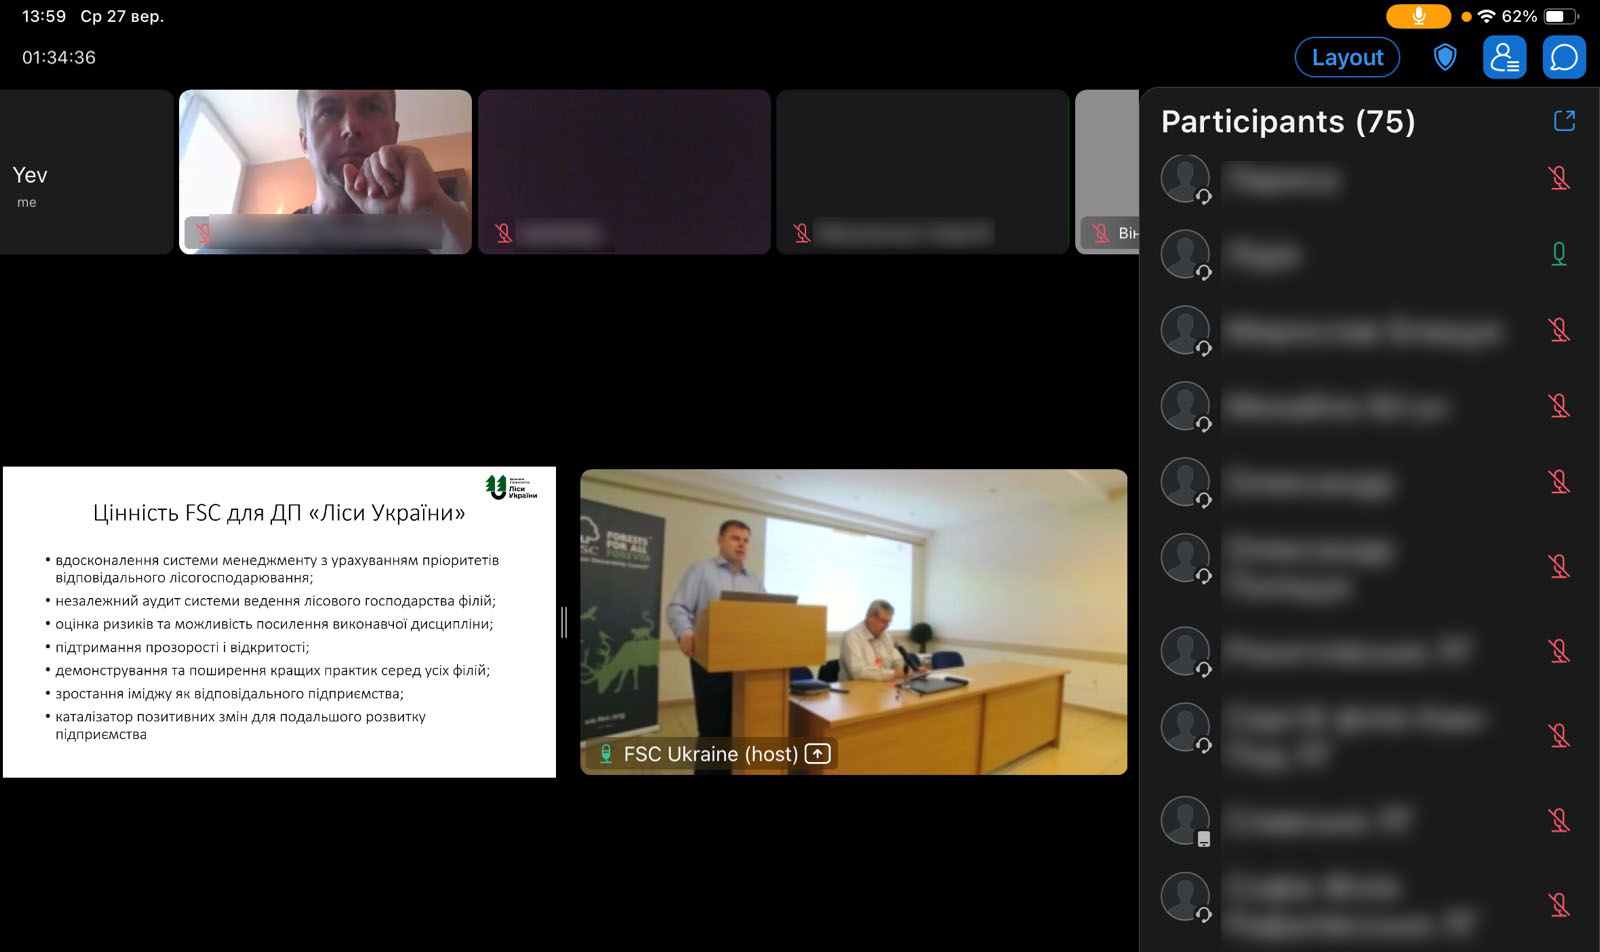Screen dimensions: 1600x952
Task: Click the meeting timer 01:34:36
Action: [59, 57]
